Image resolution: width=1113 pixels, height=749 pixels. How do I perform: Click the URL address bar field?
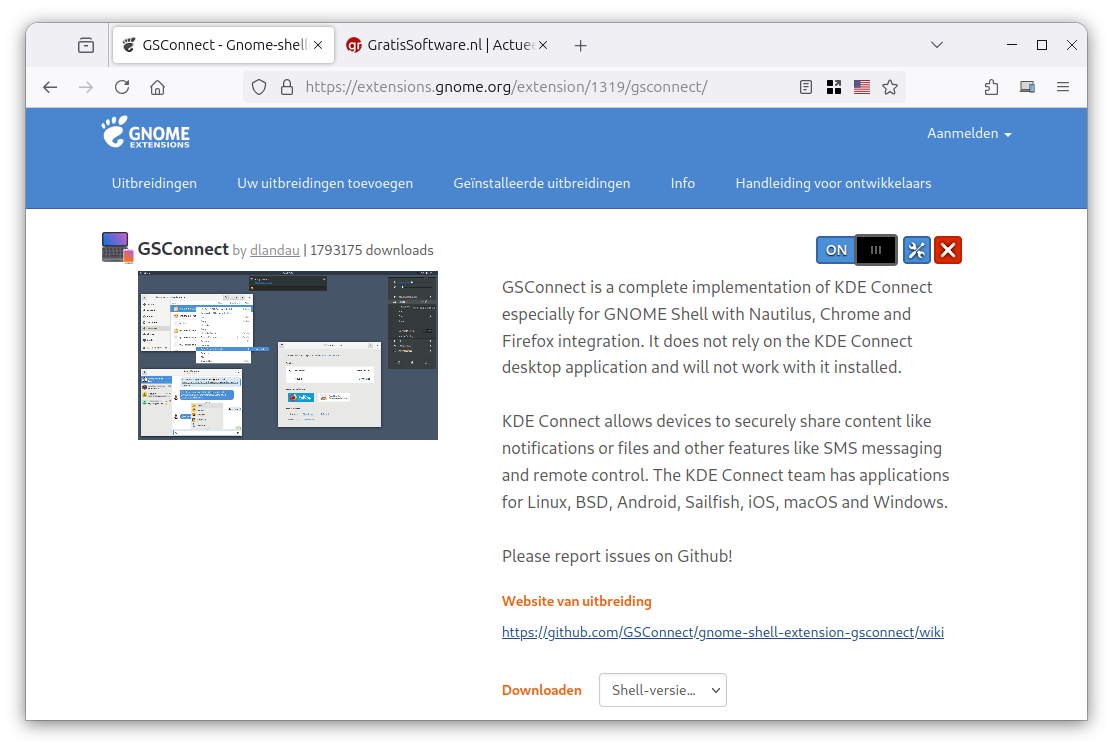tap(540, 87)
